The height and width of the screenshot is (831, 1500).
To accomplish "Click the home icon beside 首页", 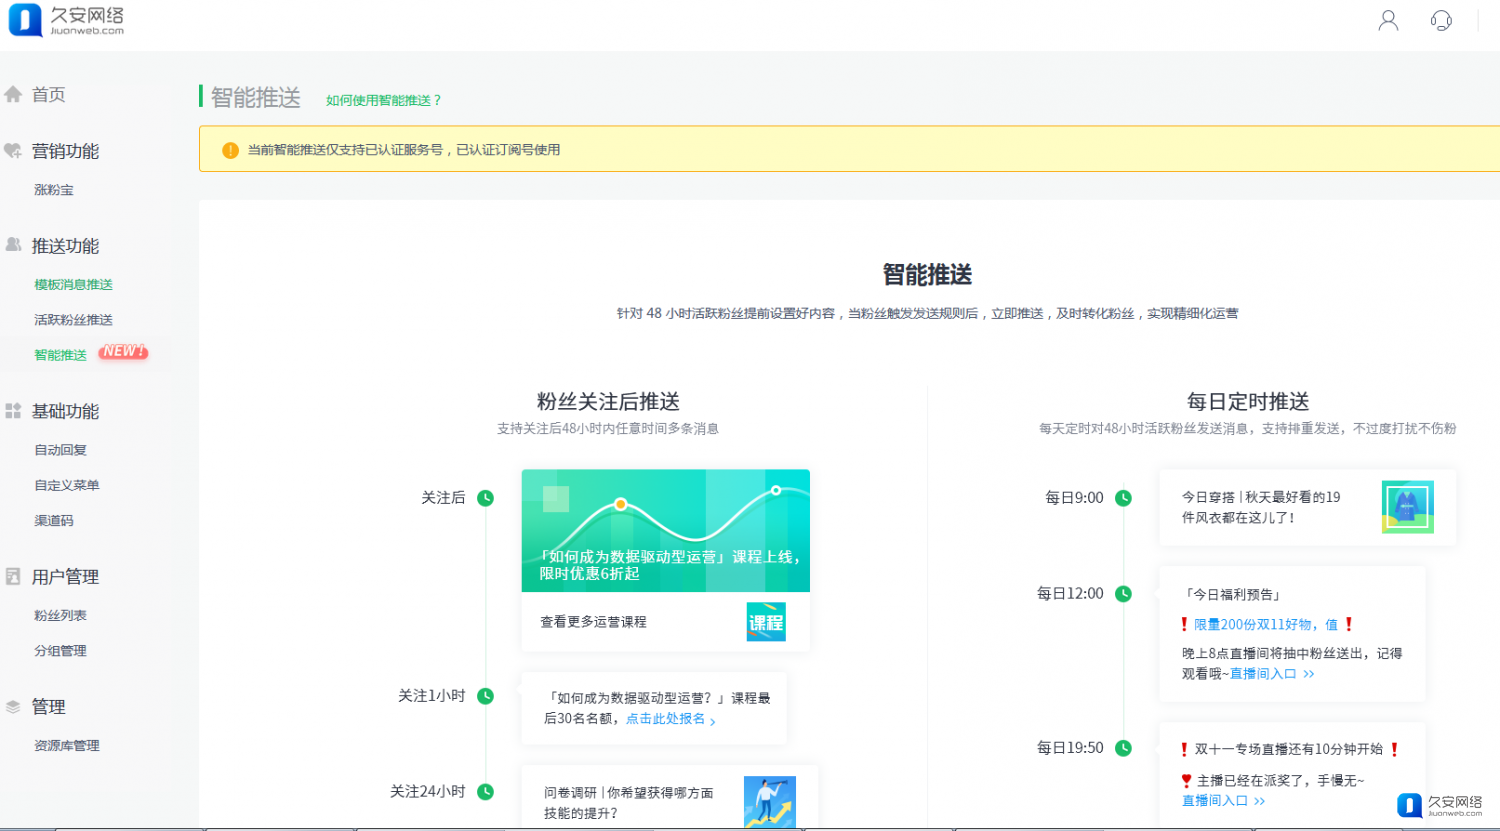I will pos(13,94).
